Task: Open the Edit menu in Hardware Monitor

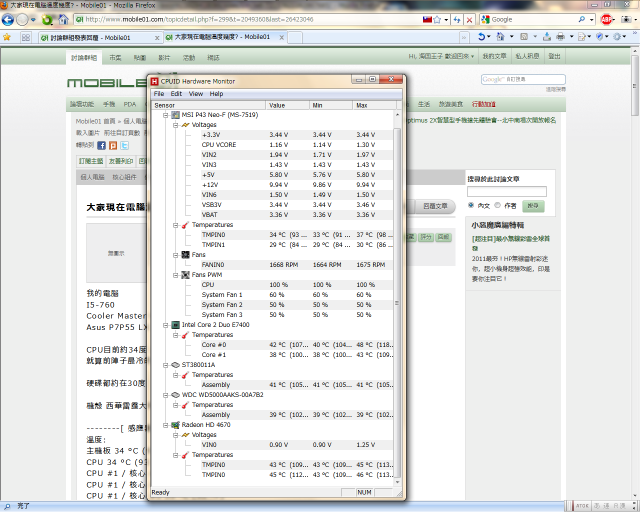Action: [176, 94]
